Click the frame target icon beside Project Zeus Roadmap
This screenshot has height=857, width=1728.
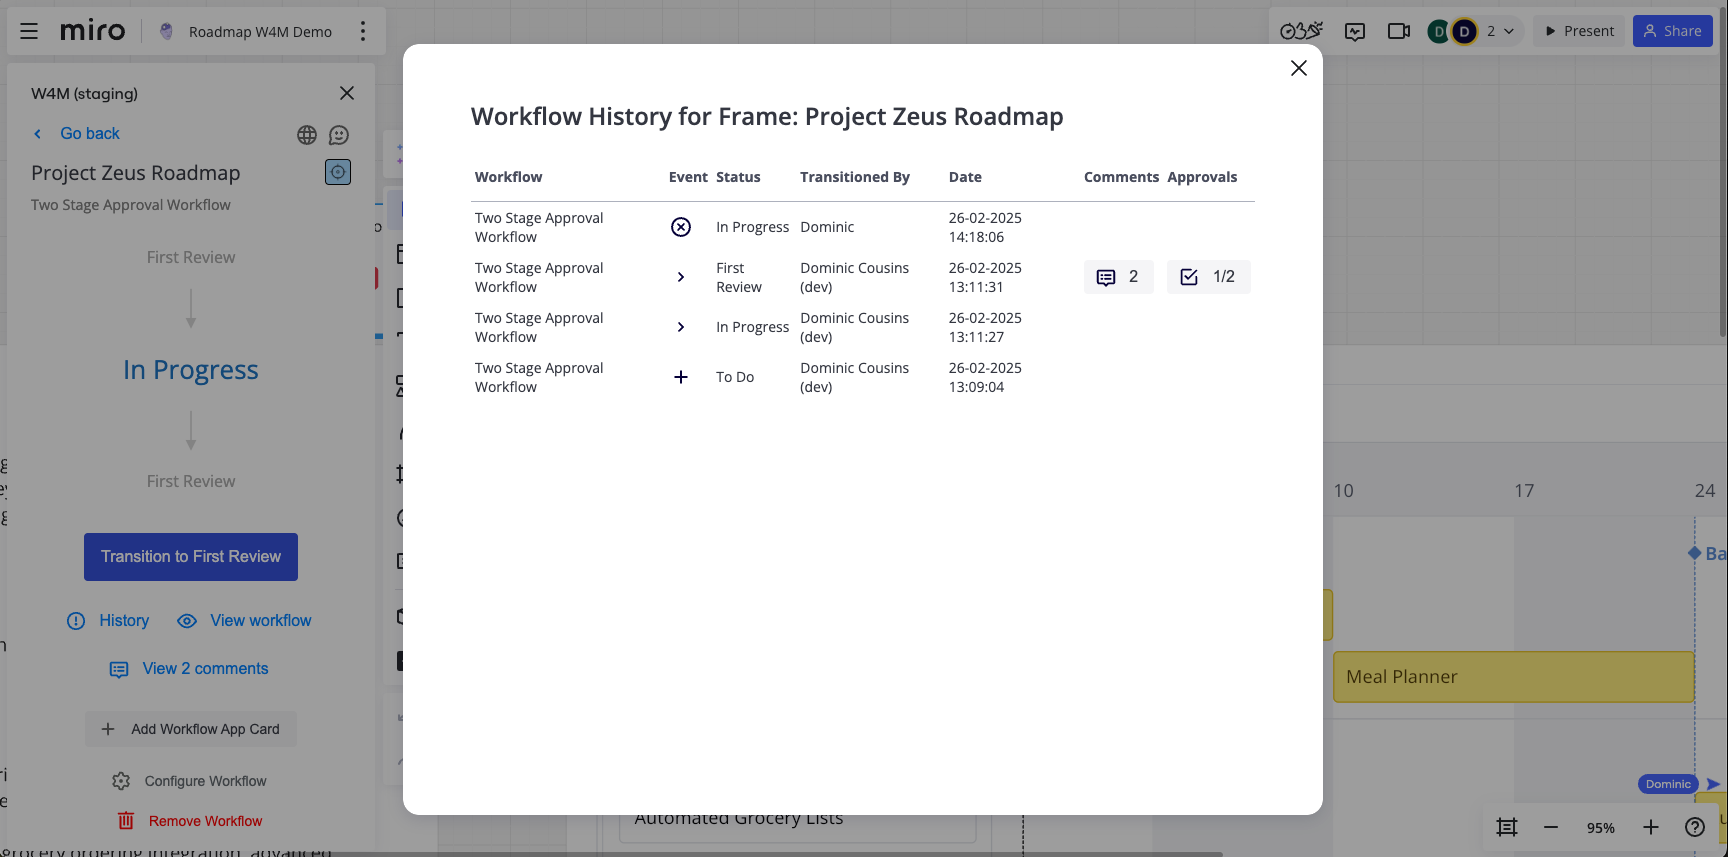338,172
